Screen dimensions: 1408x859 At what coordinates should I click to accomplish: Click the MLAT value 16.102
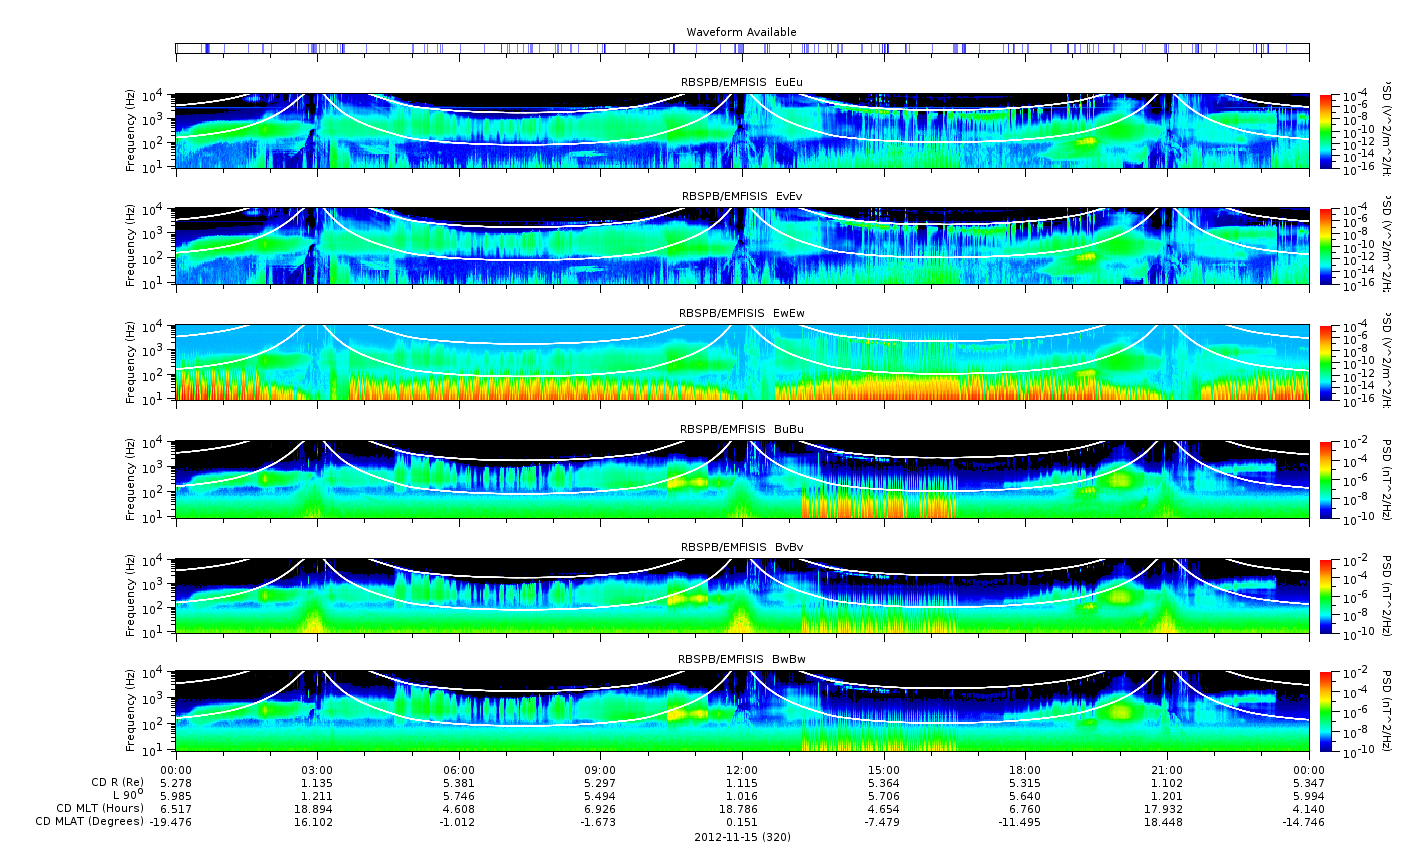[x=317, y=822]
